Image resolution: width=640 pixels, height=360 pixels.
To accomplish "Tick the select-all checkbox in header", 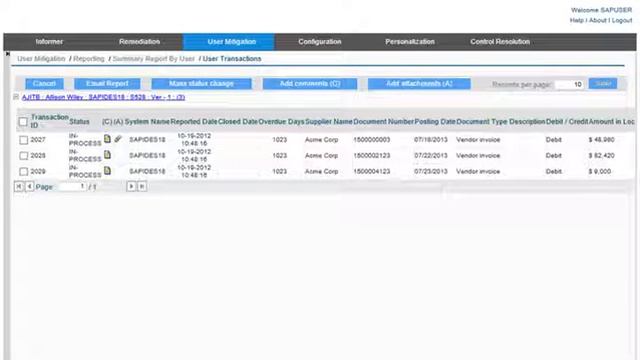I will (23, 122).
